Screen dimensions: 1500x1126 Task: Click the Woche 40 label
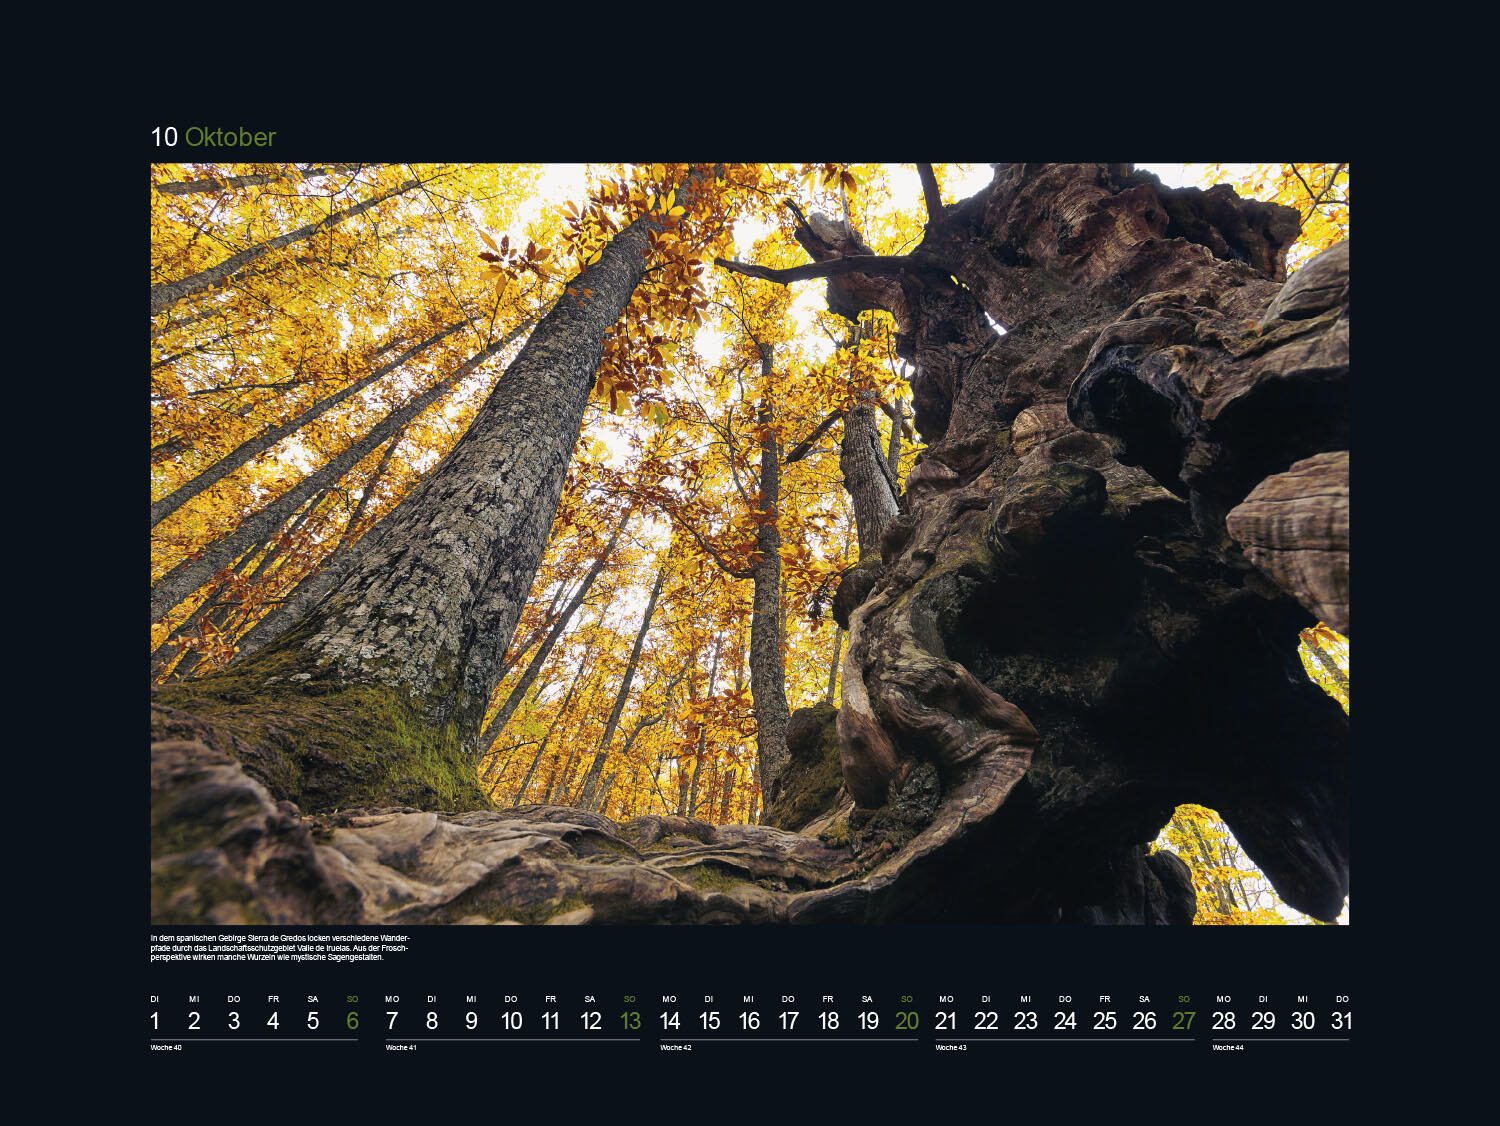tap(166, 1048)
